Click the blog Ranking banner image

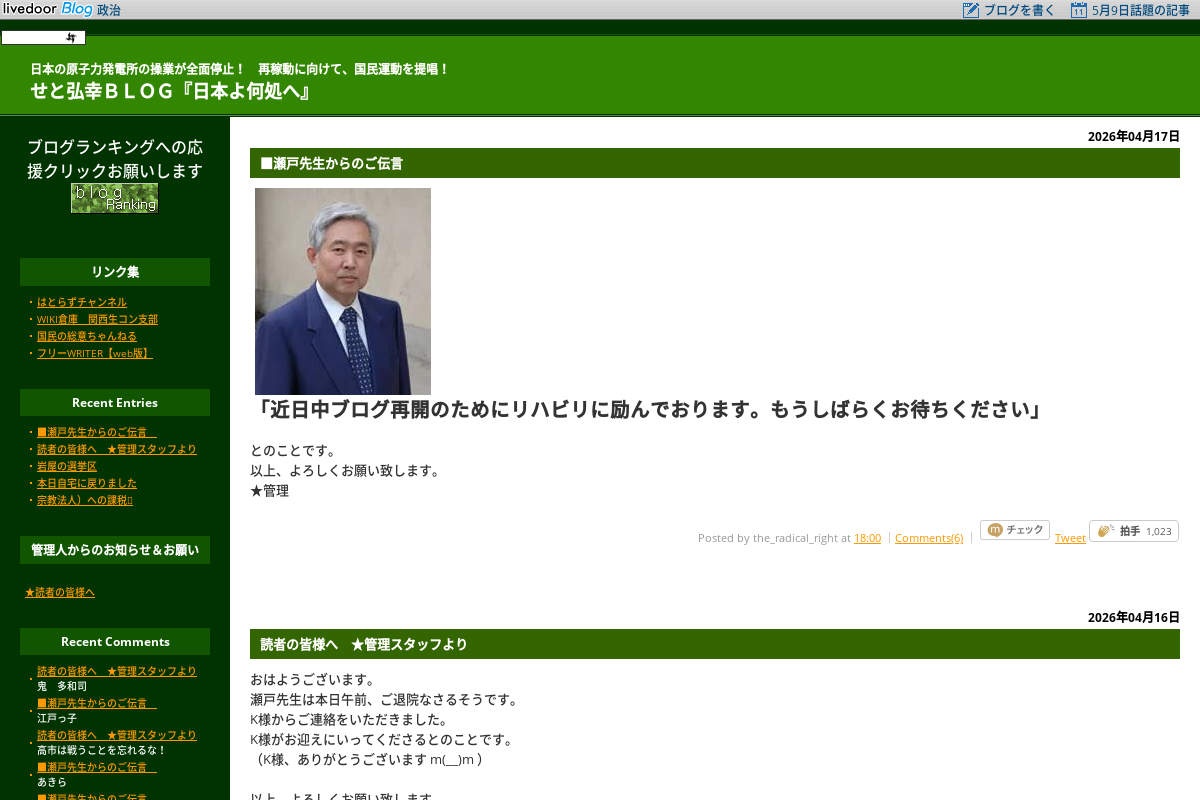[x=115, y=198]
